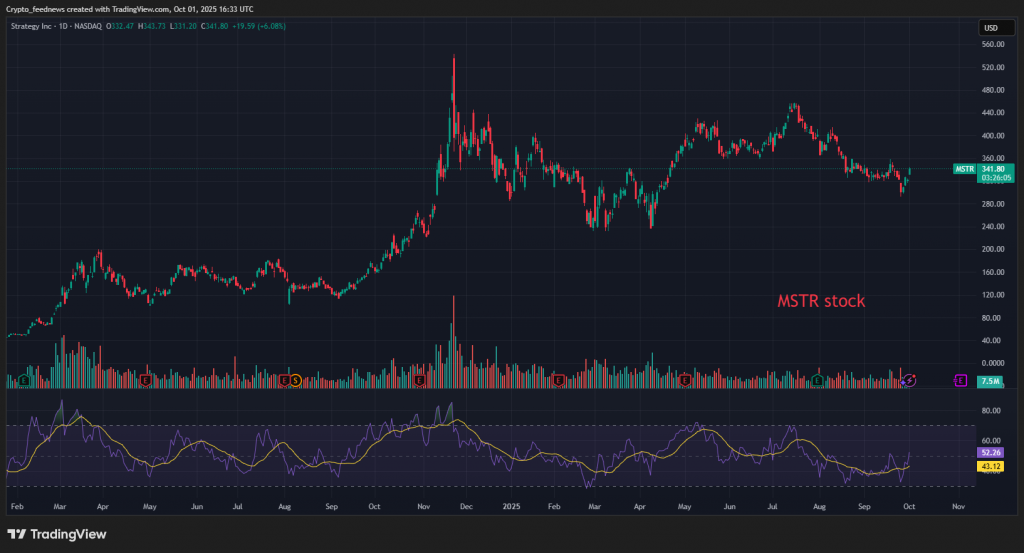
Task: Open the lightning-bolt news event icon
Action: 909,381
